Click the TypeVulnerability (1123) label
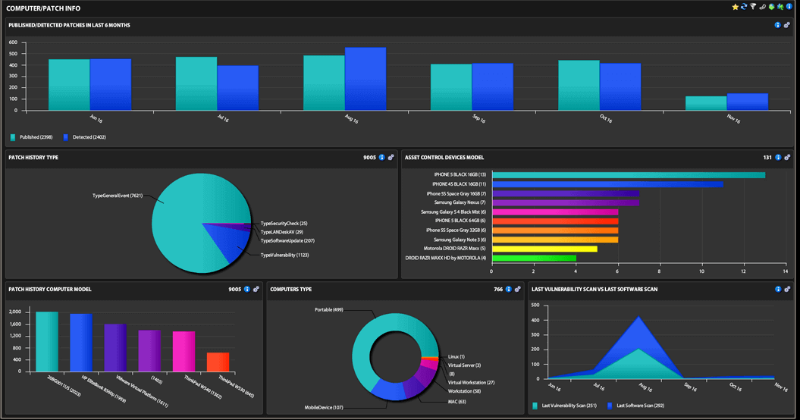This screenshot has height=420, width=800. (x=285, y=255)
